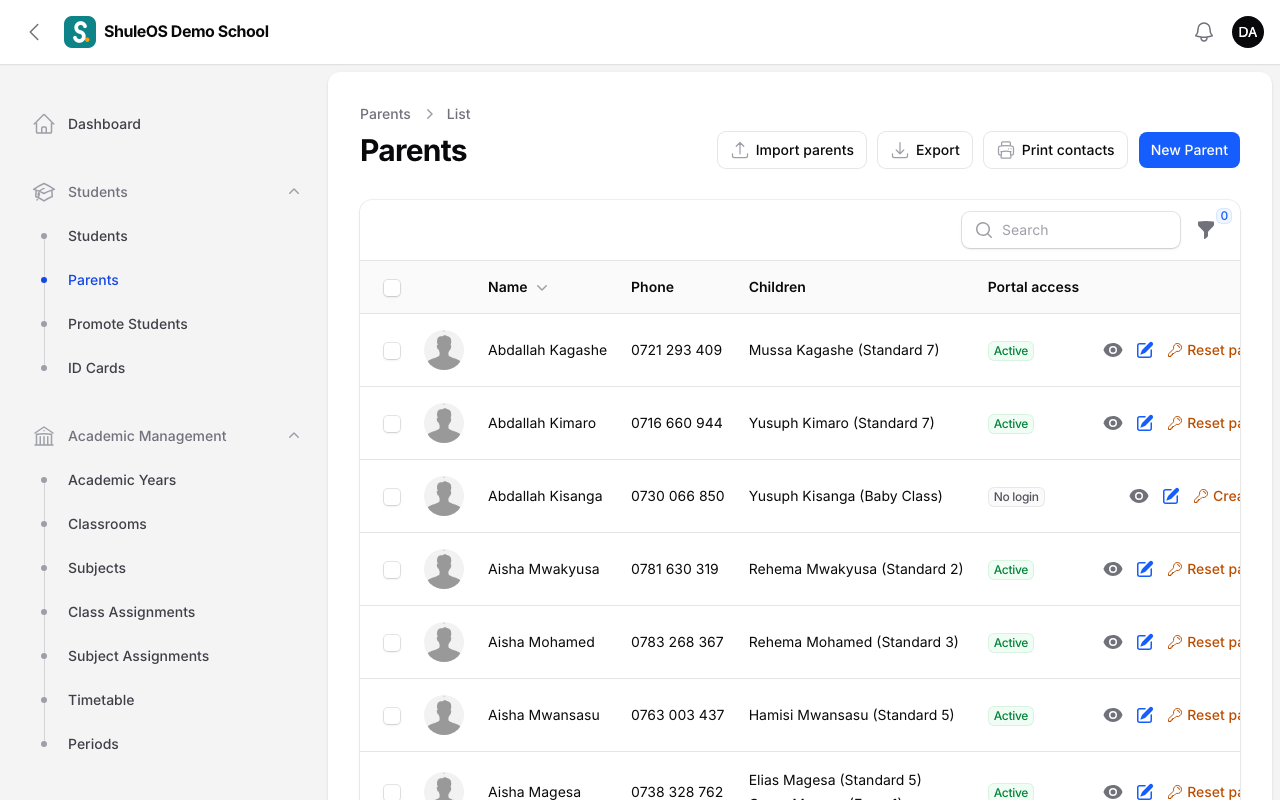Click phone number 0783 268 367
Screen dimensions: 1280x800
(677, 642)
